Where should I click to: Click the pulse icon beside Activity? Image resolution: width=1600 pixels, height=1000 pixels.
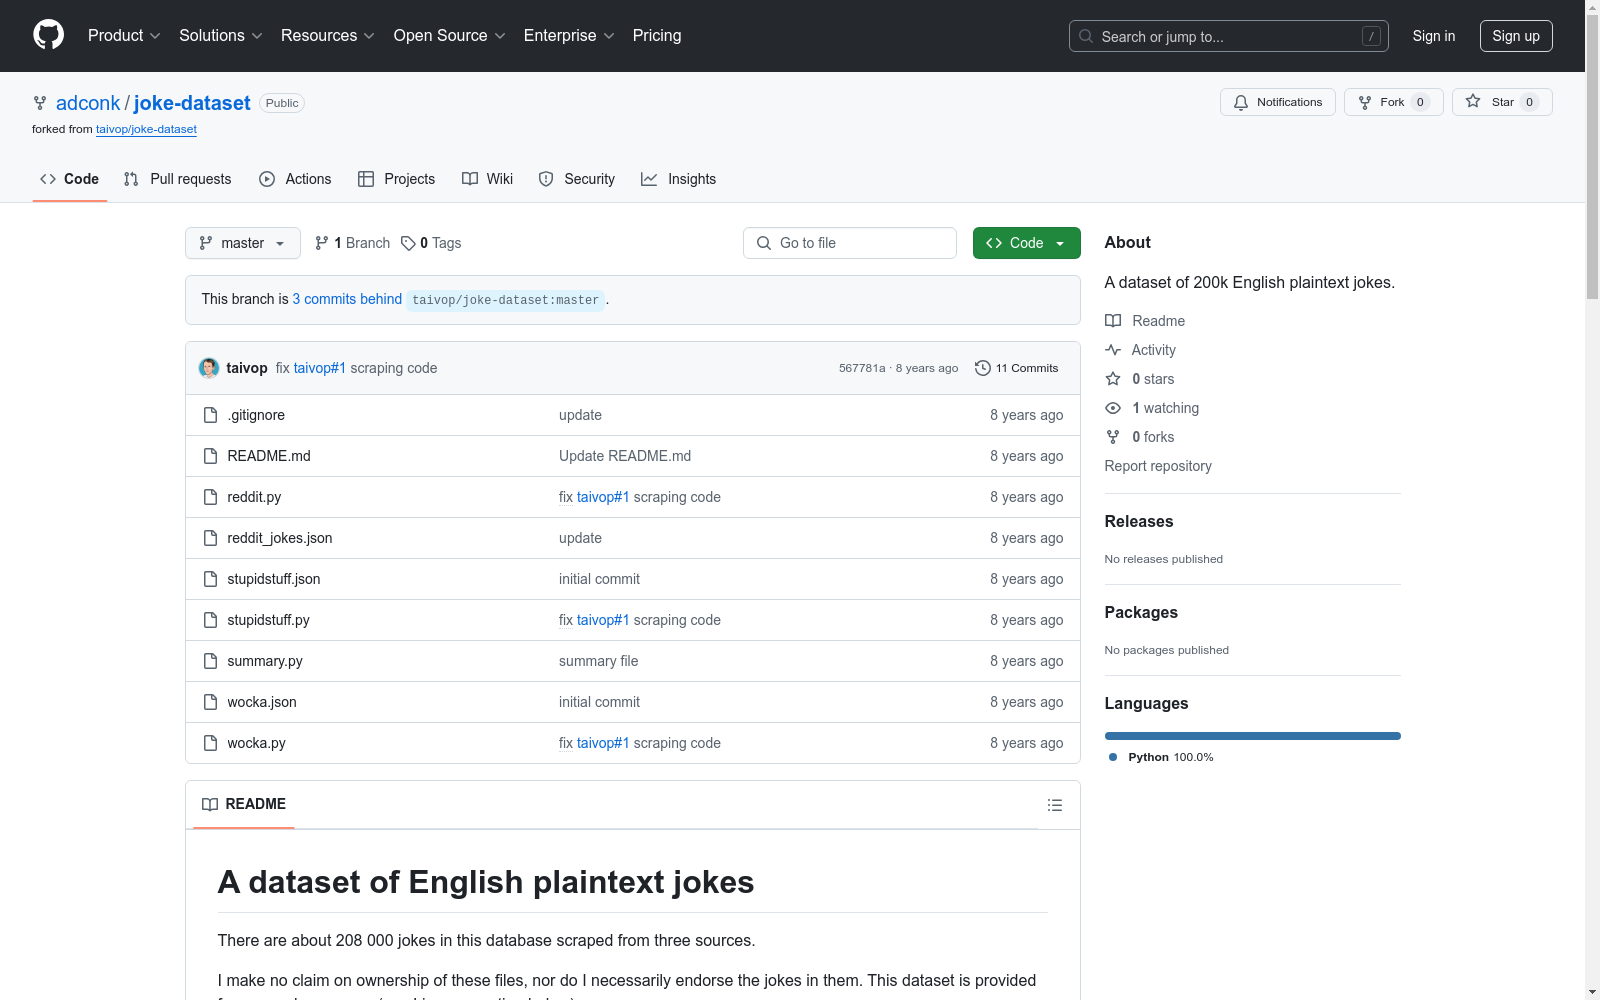(1113, 350)
